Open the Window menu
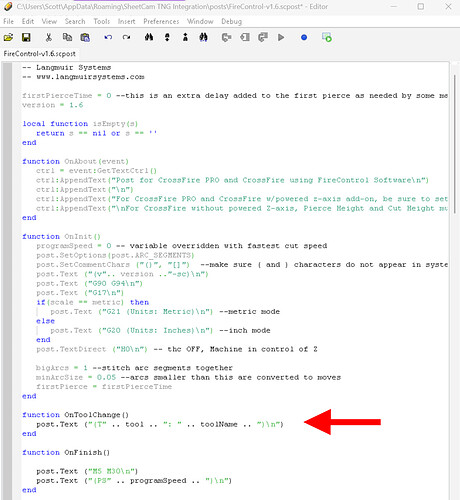The image size is (460, 500). pyautogui.click(x=200, y=21)
